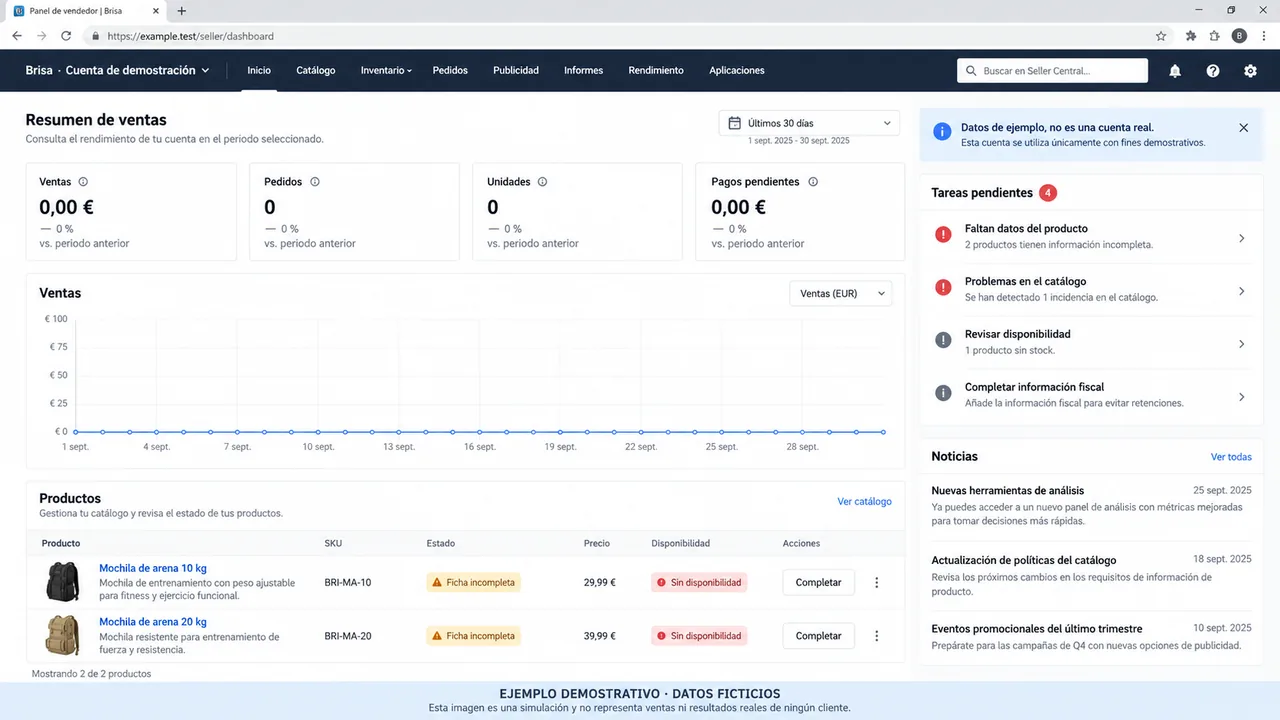The height and width of the screenshot is (720, 1280).
Task: Open more actions for Mochila de arena 20 kg
Action: 877,635
